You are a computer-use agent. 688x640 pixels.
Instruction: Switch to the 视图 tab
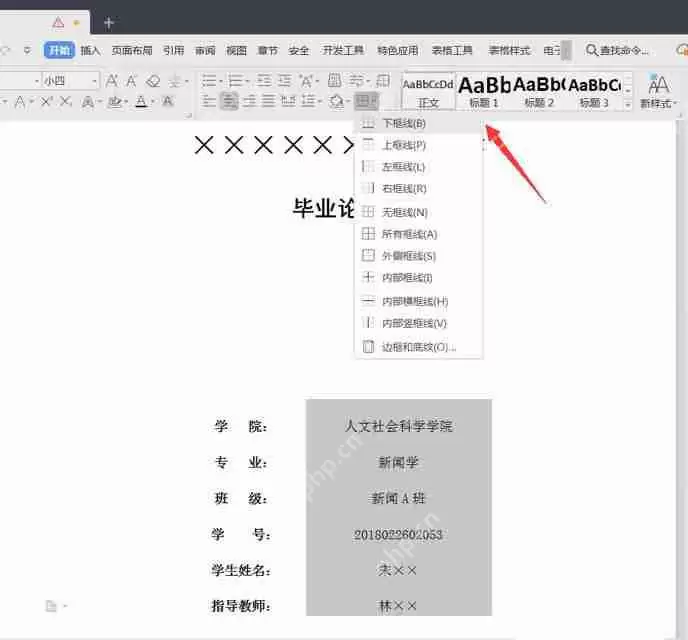[236, 50]
